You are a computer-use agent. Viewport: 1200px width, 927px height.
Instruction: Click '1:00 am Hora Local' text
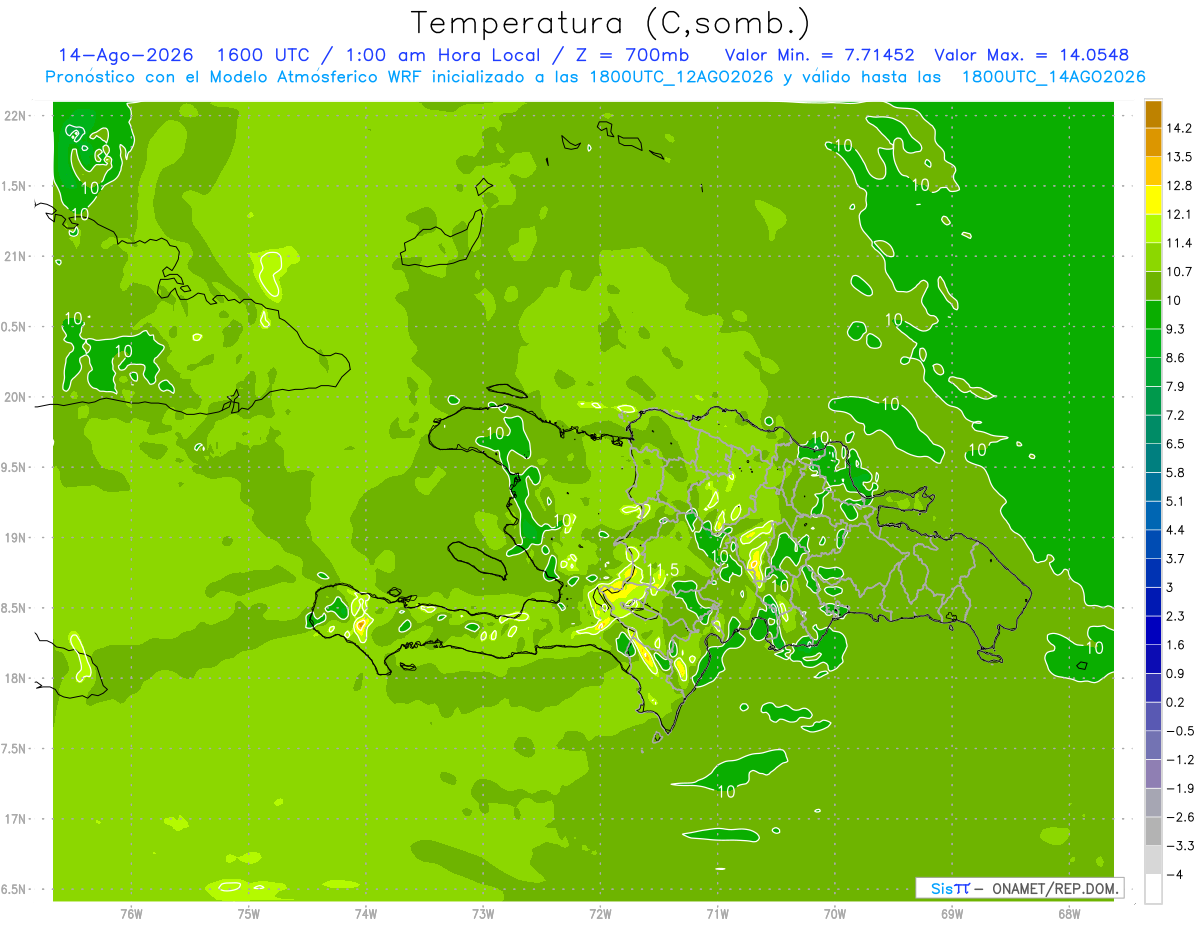point(441,55)
